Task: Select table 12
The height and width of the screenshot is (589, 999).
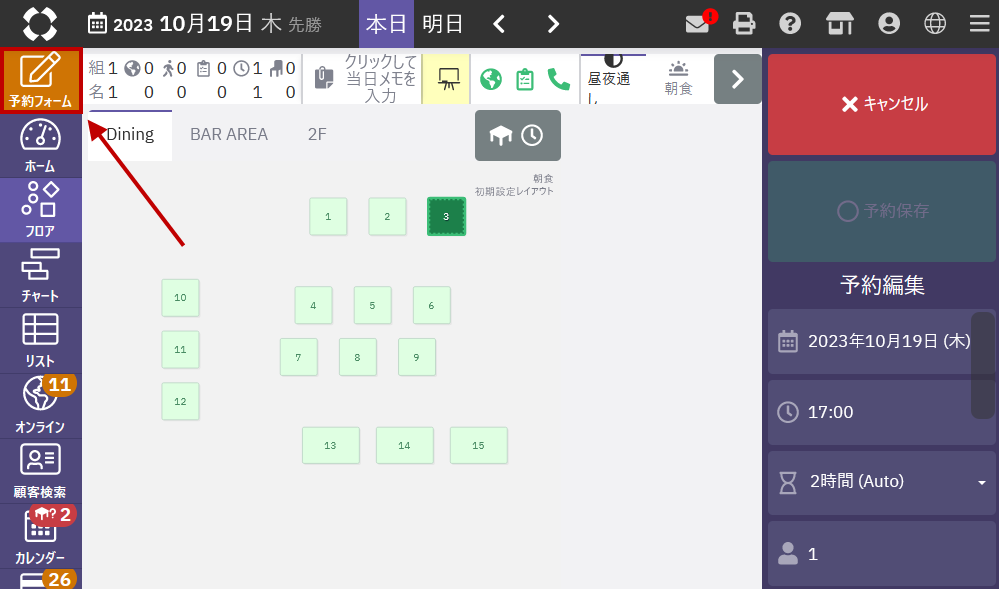Action: 180,401
